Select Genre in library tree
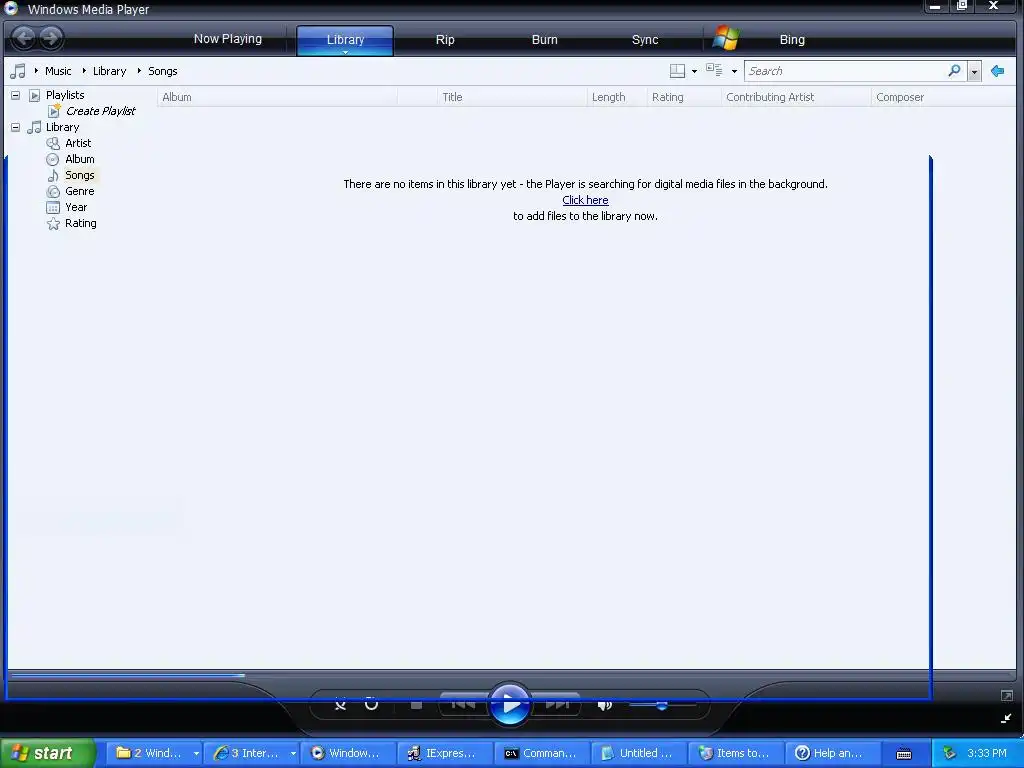The image size is (1024, 768). click(80, 191)
